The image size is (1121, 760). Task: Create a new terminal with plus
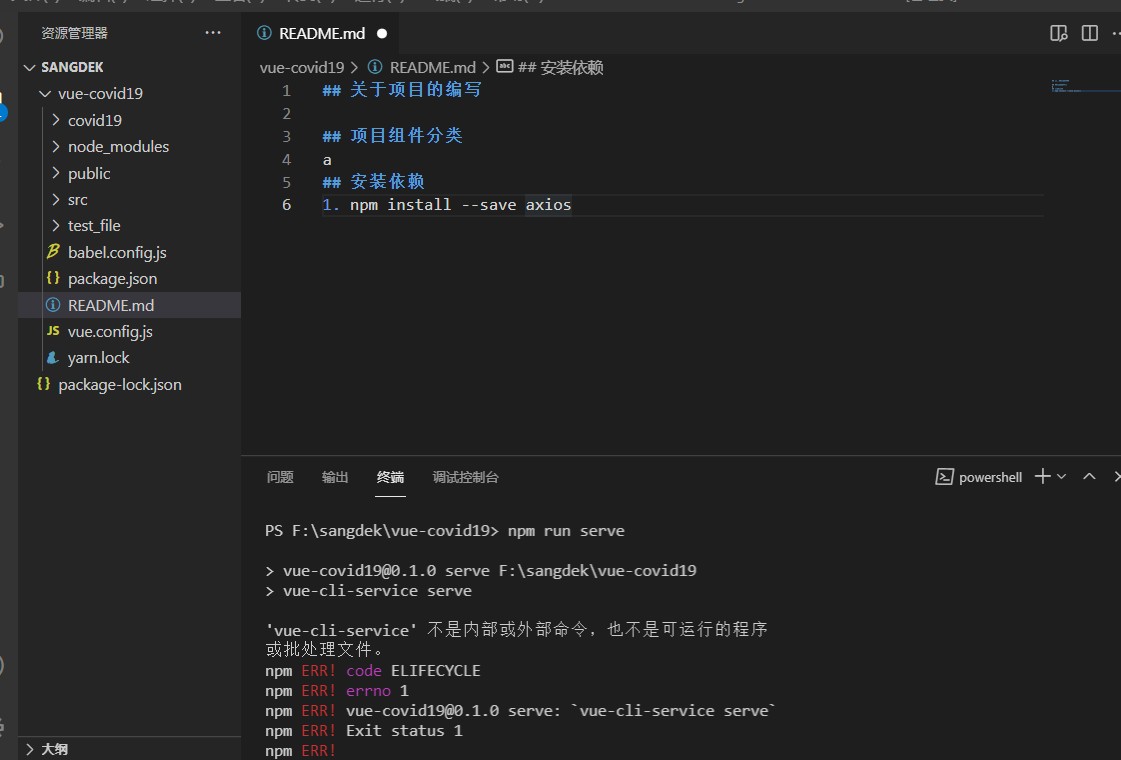pos(1042,476)
